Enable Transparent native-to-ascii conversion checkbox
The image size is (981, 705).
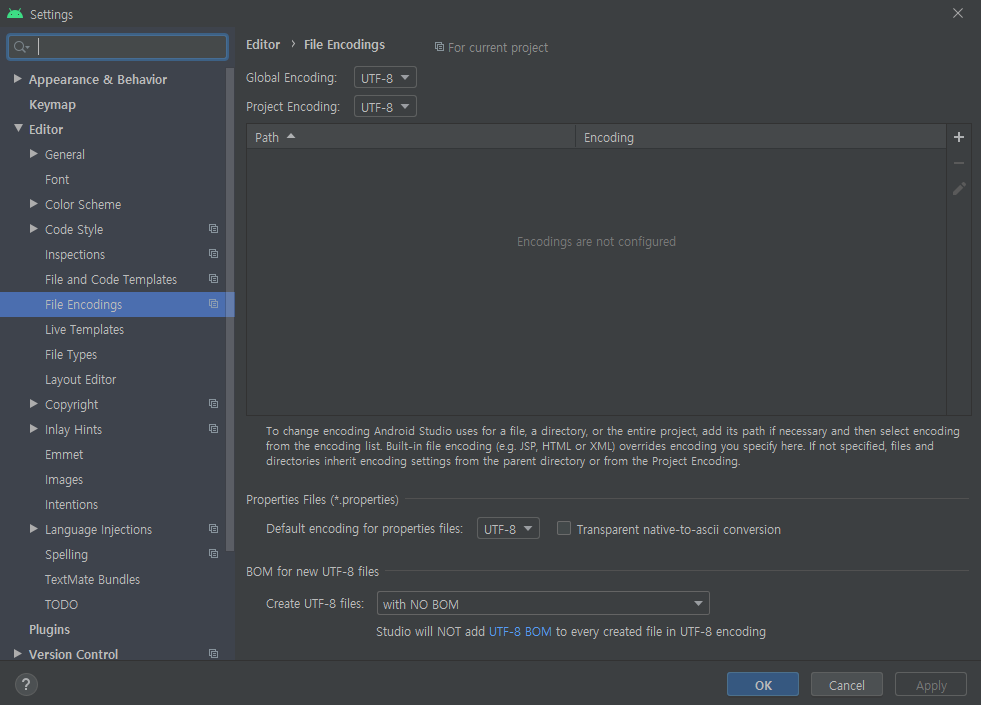(x=564, y=529)
